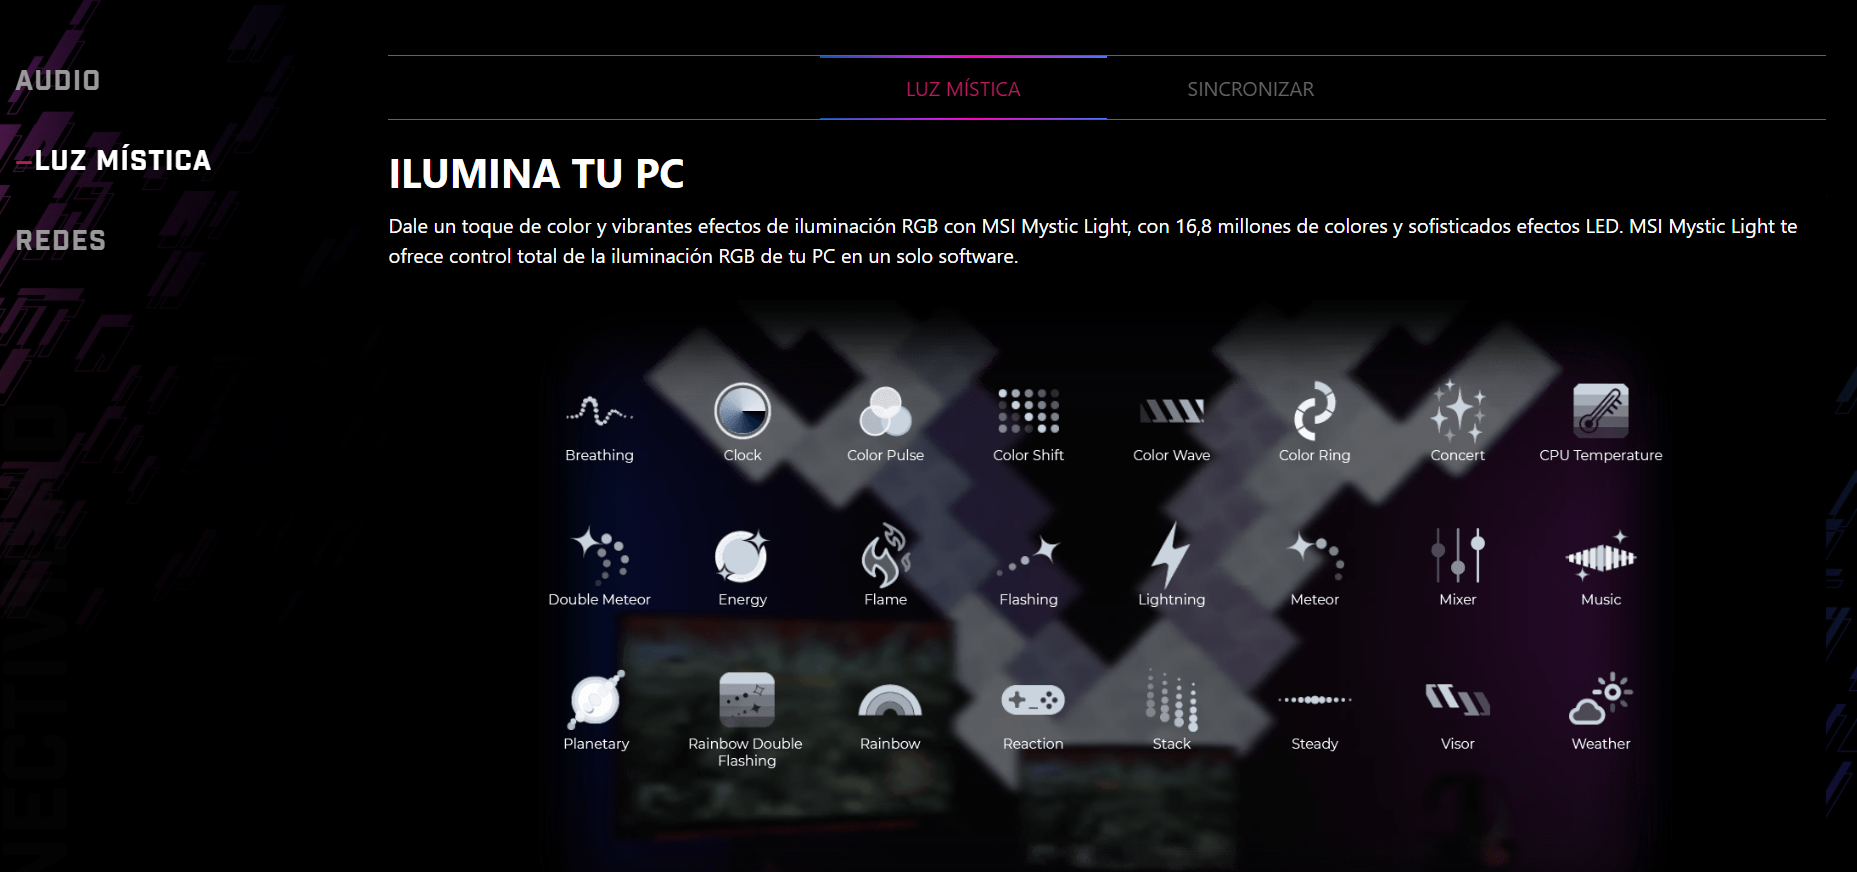Click the CPU Temperature thermometer icon
1857x872 pixels.
tap(1601, 411)
